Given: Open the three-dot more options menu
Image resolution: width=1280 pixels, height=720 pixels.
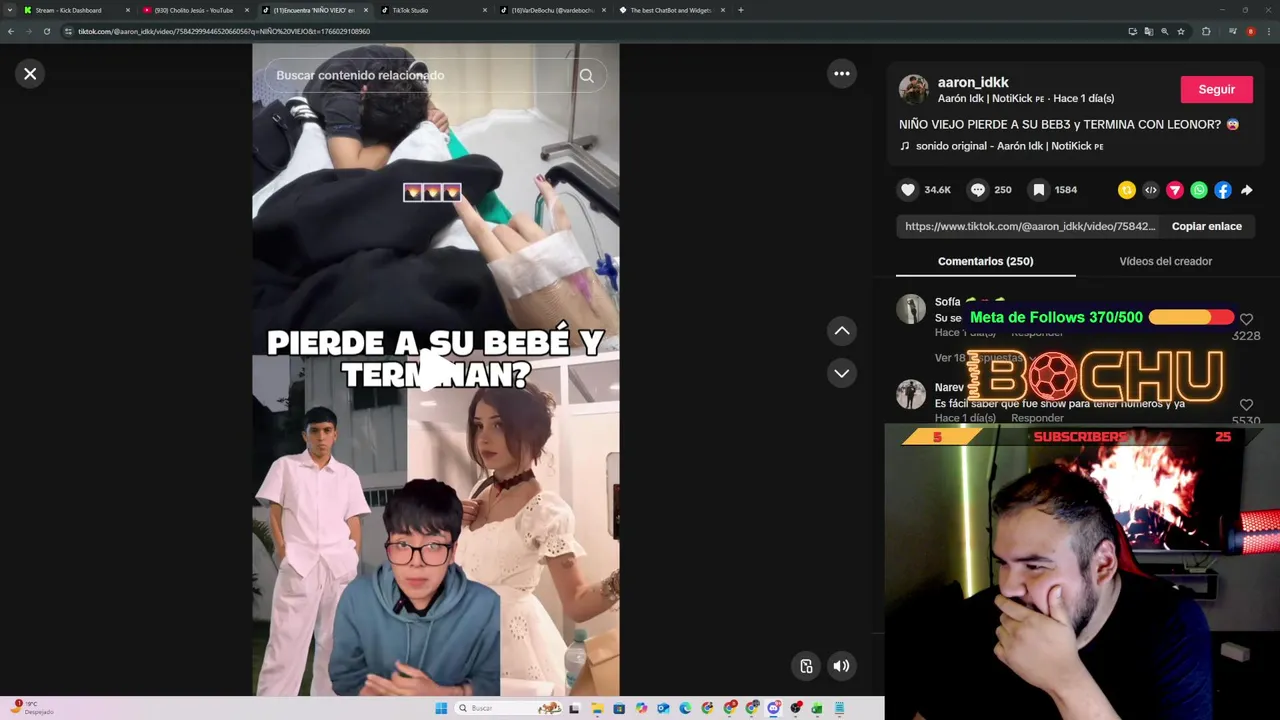Looking at the screenshot, I should pos(842,74).
